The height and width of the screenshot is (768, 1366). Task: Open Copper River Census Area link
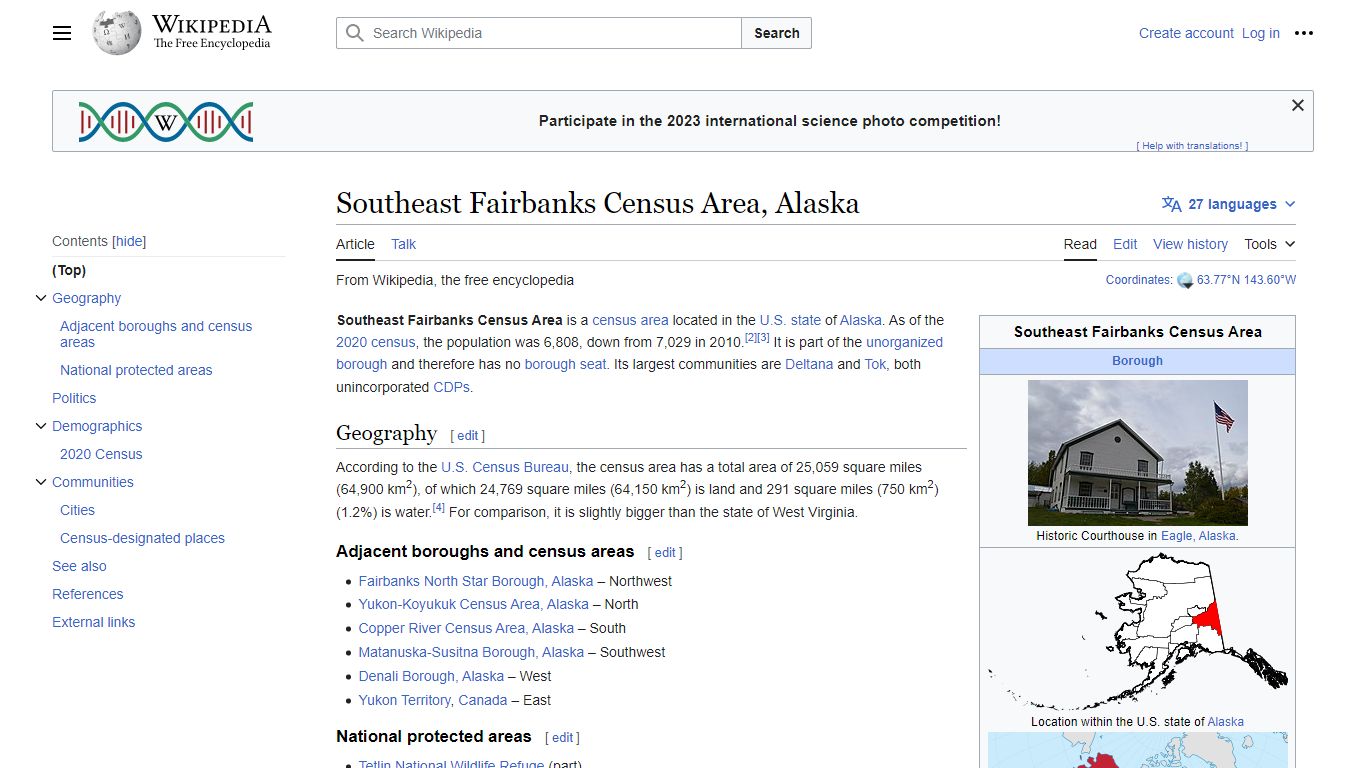(x=466, y=628)
